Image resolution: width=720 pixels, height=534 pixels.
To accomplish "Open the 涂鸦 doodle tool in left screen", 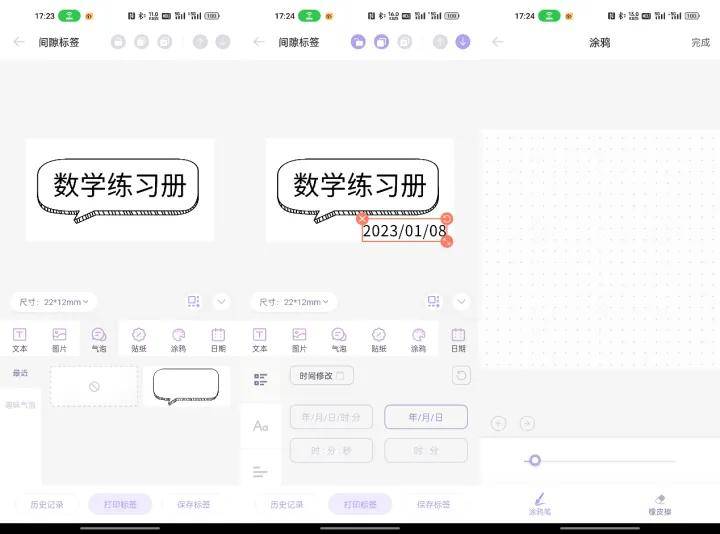I will click(178, 340).
